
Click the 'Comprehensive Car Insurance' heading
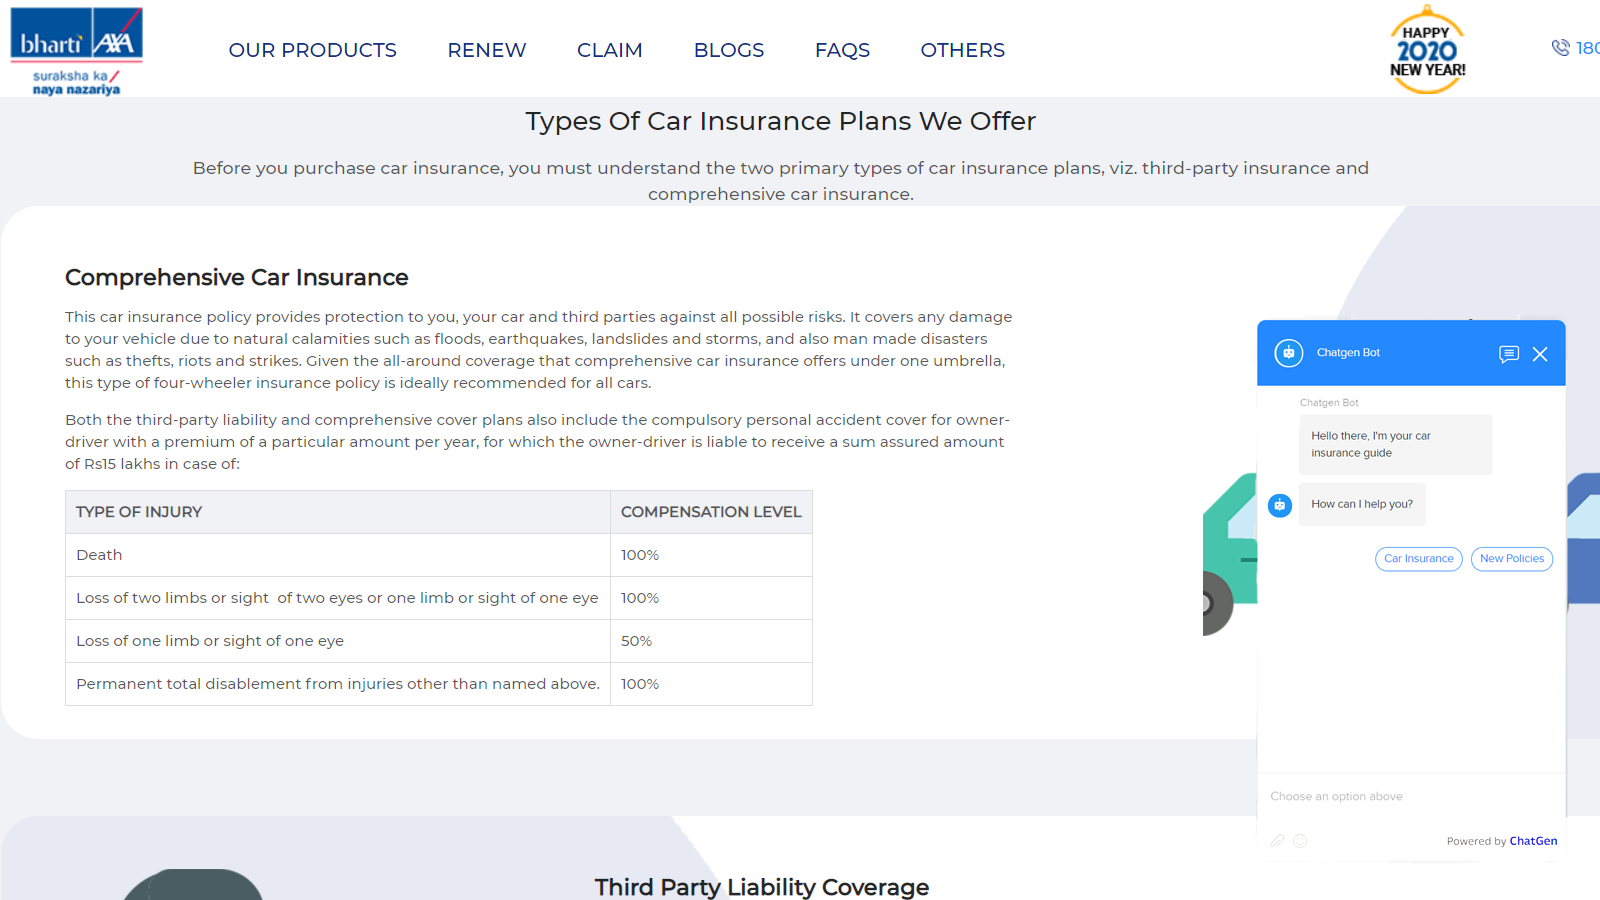[237, 277]
